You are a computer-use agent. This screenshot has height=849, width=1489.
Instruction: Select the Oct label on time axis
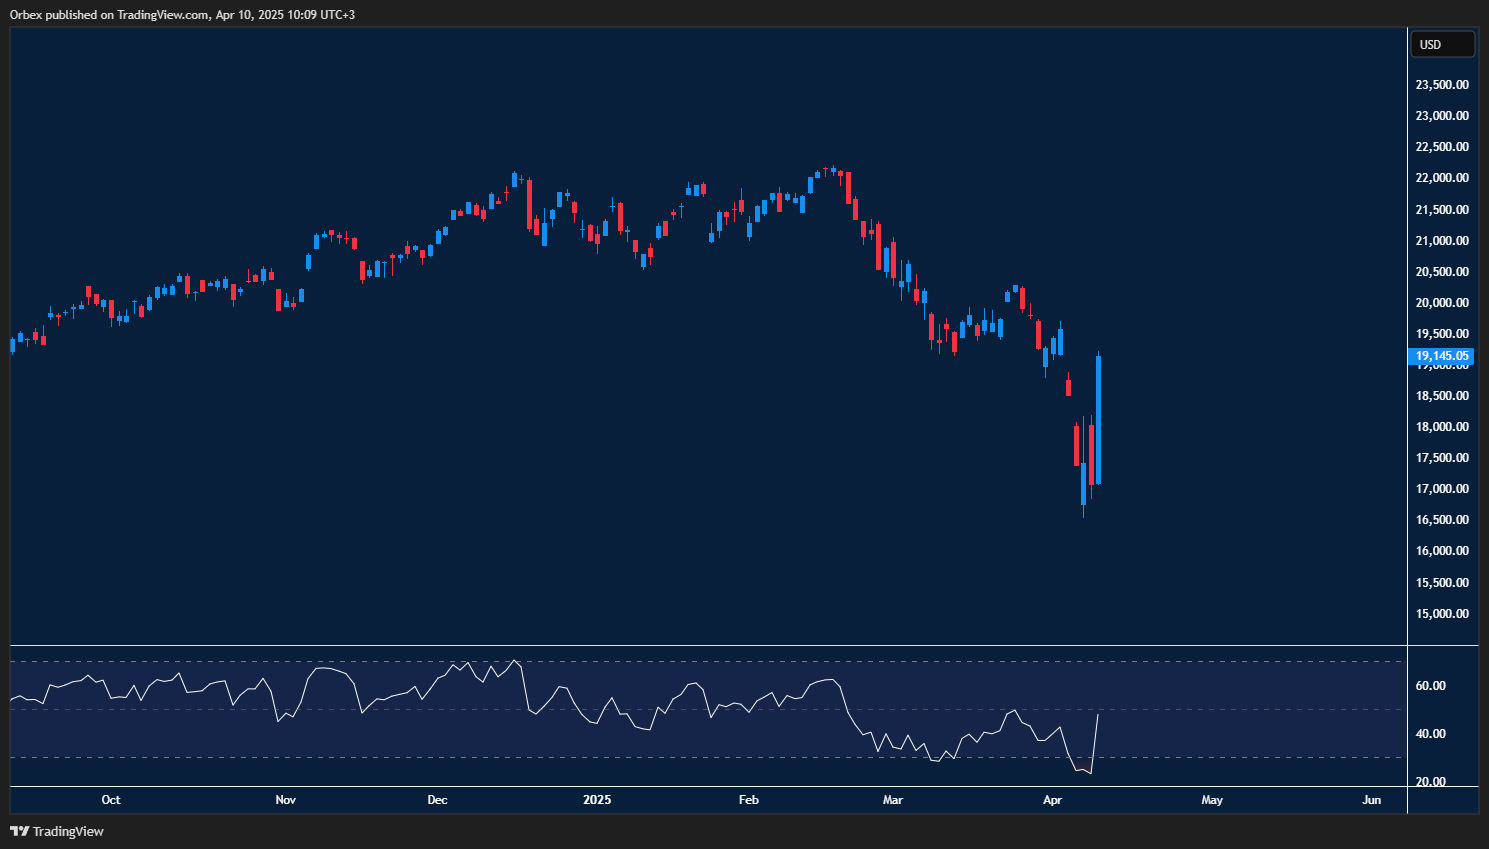click(x=111, y=800)
